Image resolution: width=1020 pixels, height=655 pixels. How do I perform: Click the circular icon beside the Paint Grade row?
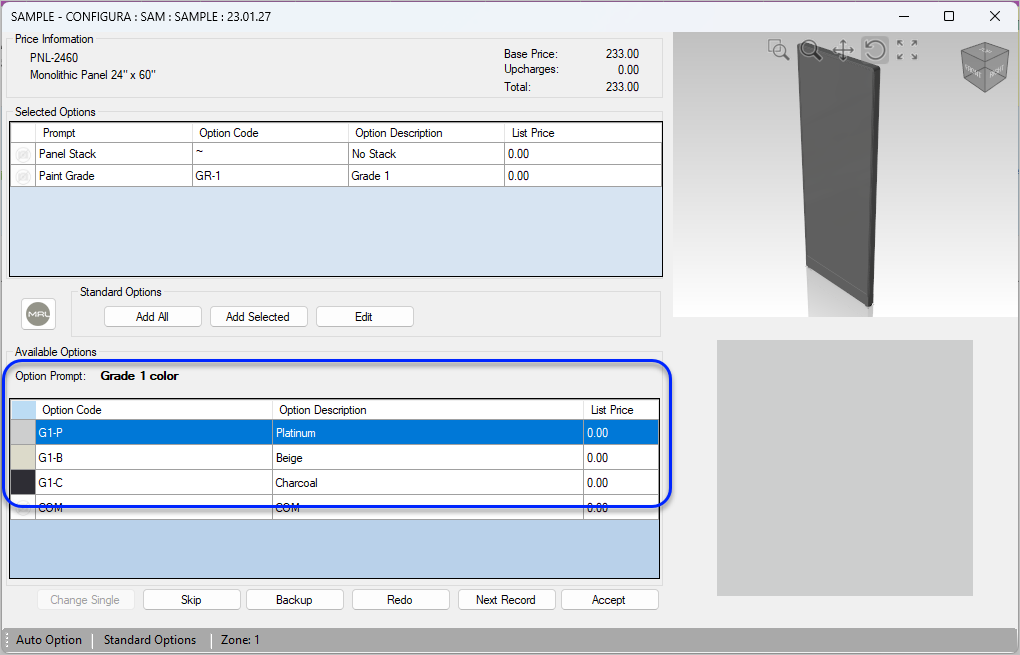pyautogui.click(x=21, y=175)
